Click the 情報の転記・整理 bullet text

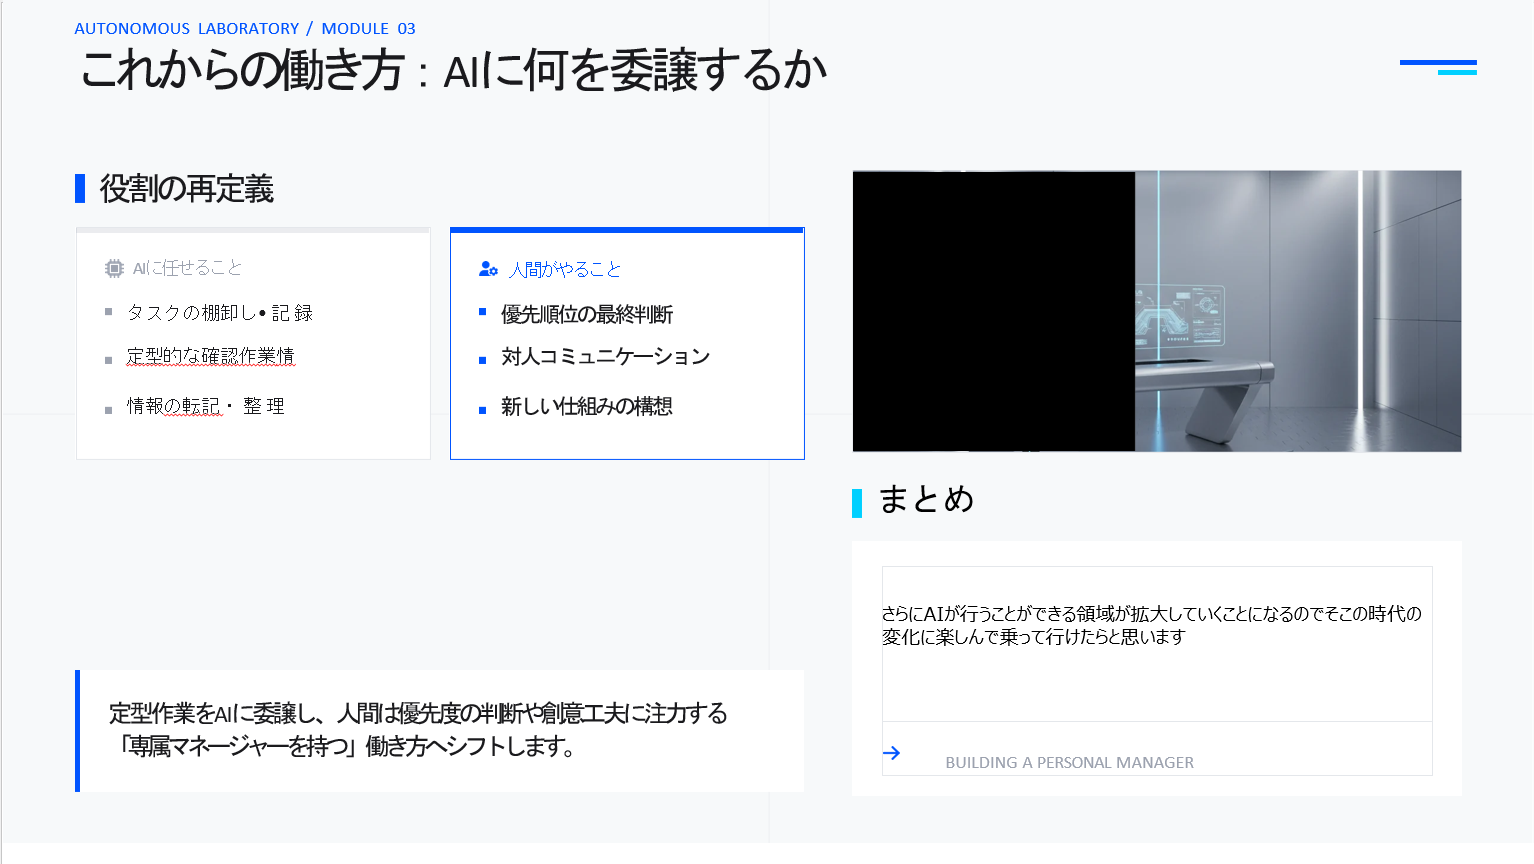pyautogui.click(x=205, y=406)
